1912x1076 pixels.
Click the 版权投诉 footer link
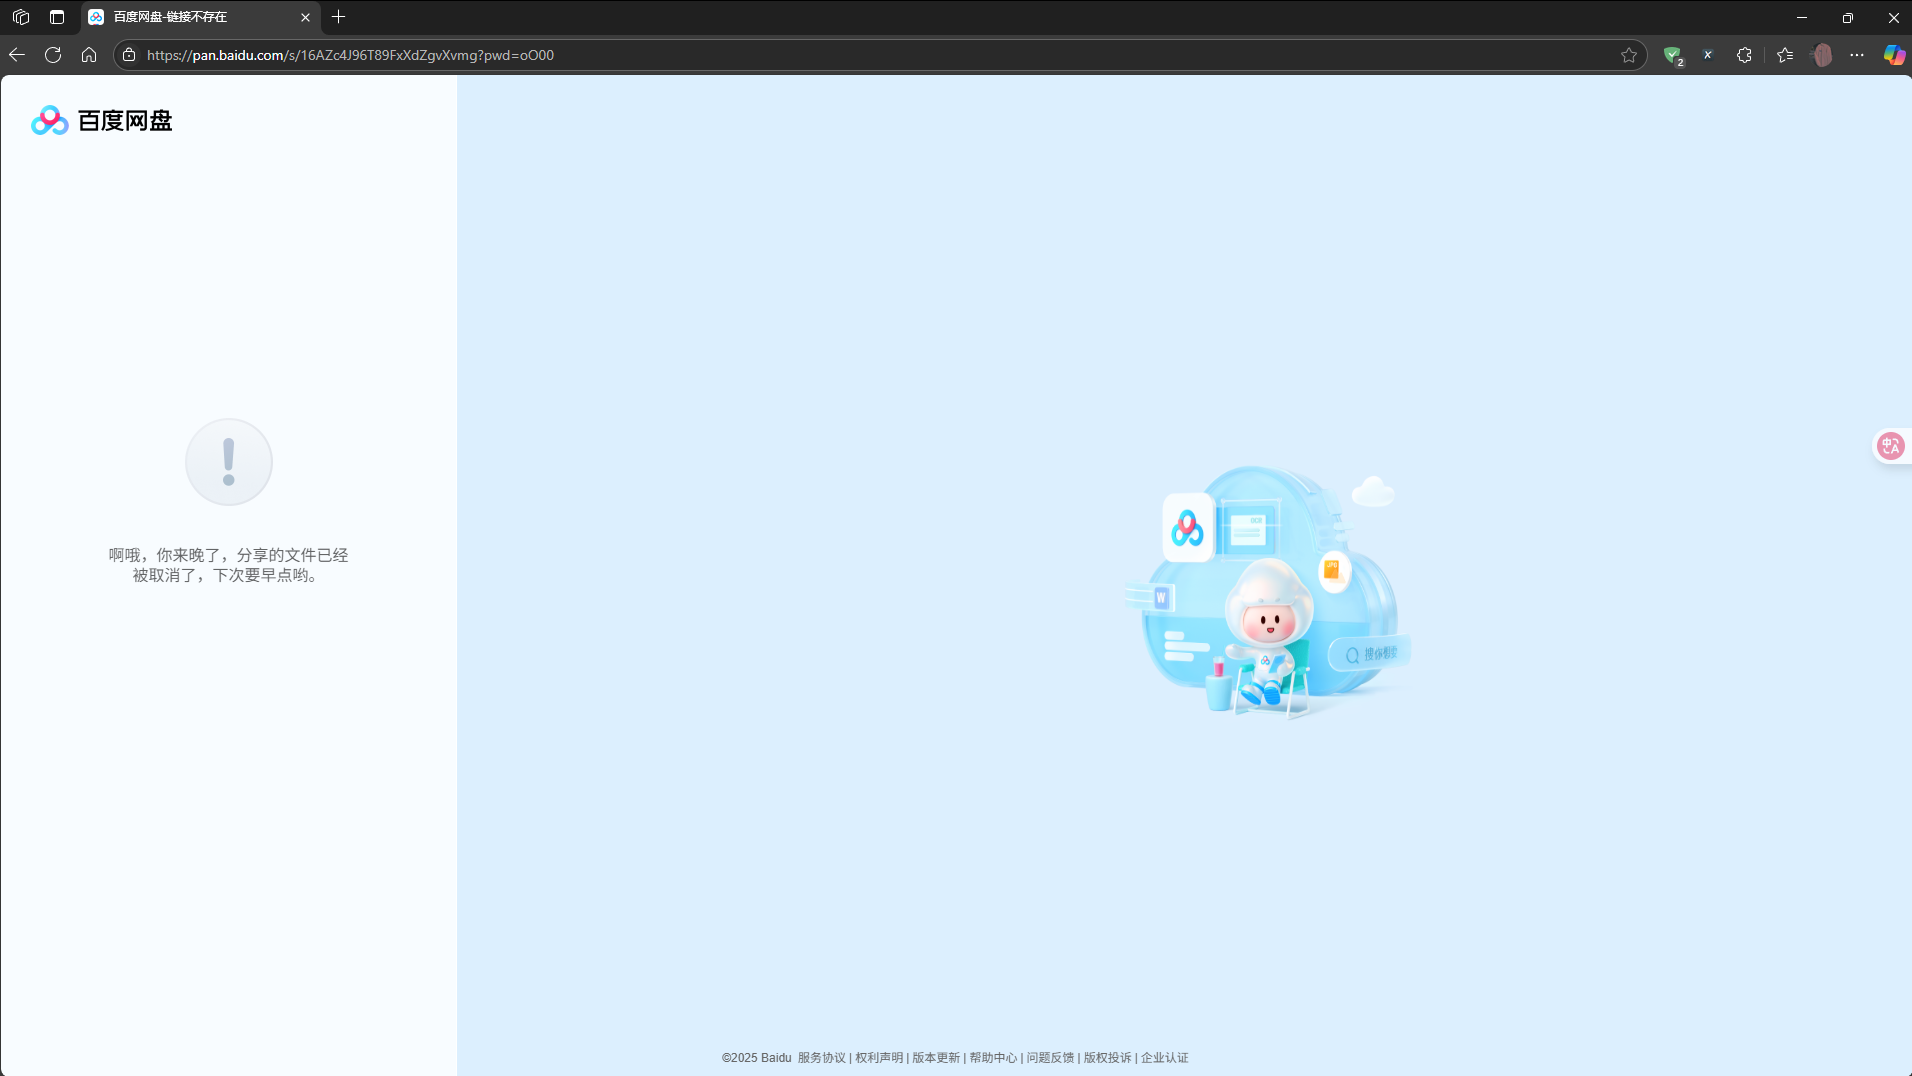[x=1107, y=1058]
